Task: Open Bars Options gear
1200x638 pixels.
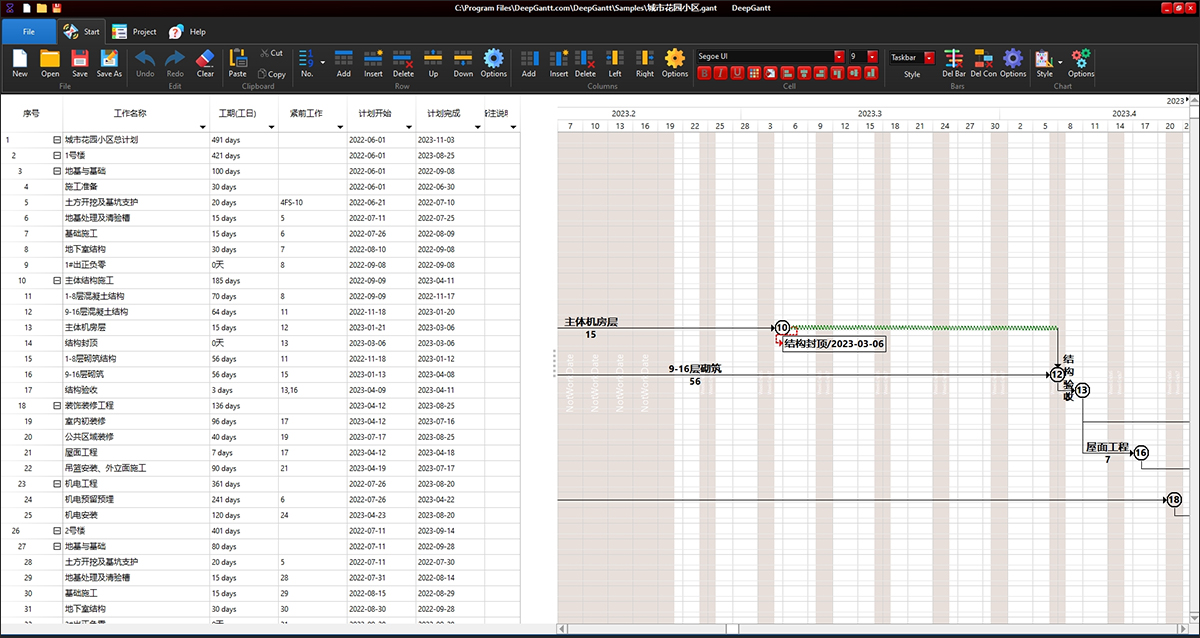Action: (1013, 59)
